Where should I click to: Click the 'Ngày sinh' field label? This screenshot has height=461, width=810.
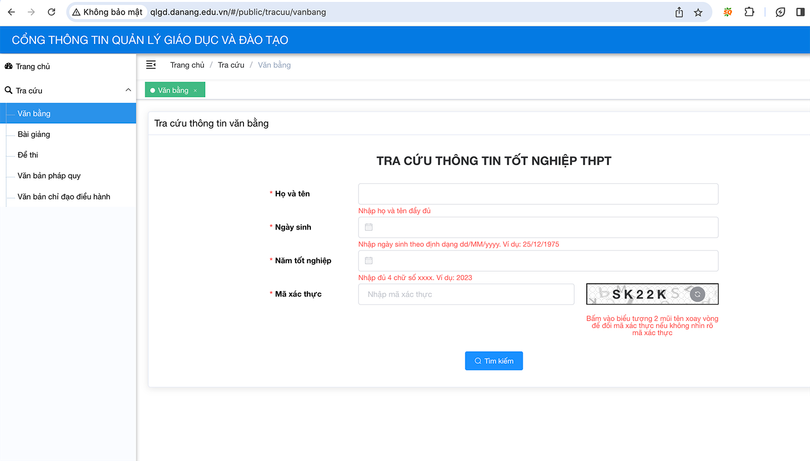pyautogui.click(x=293, y=227)
